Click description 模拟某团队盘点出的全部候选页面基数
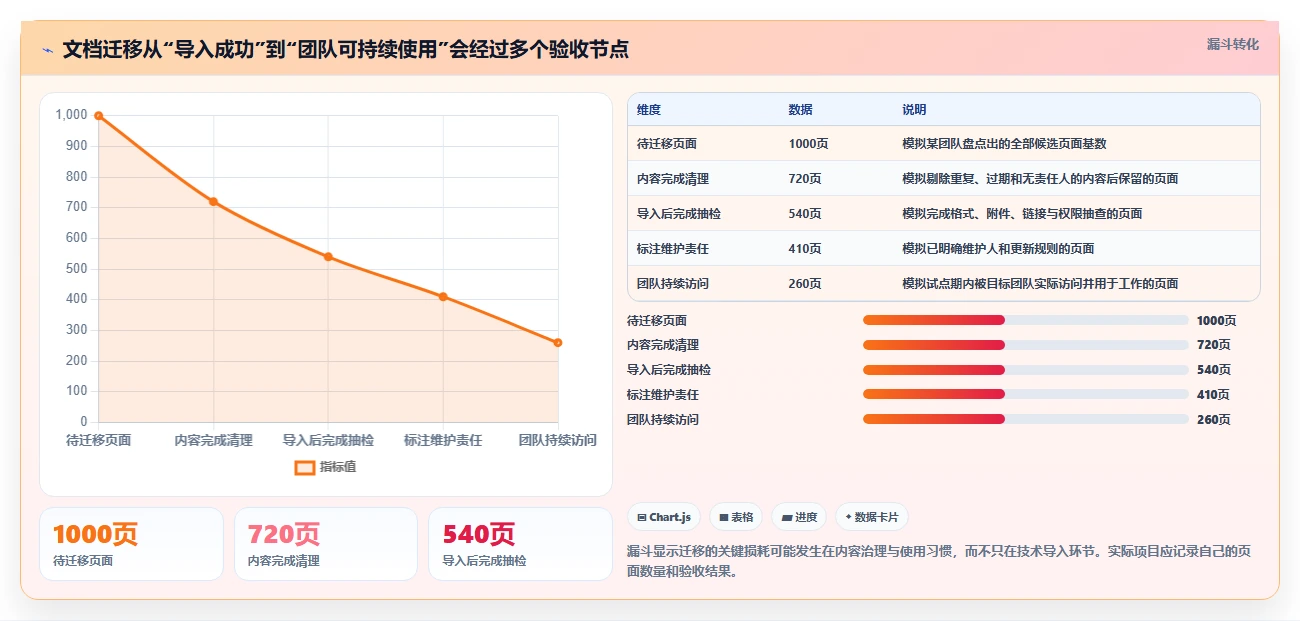Image resolution: width=1300 pixels, height=621 pixels. click(1004, 144)
